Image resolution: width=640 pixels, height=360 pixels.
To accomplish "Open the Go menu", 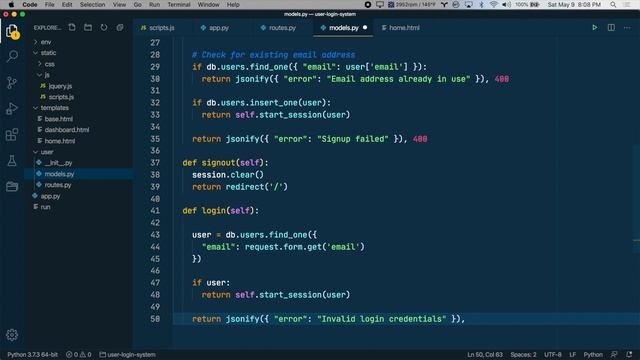I will pyautogui.click(x=138, y=4).
